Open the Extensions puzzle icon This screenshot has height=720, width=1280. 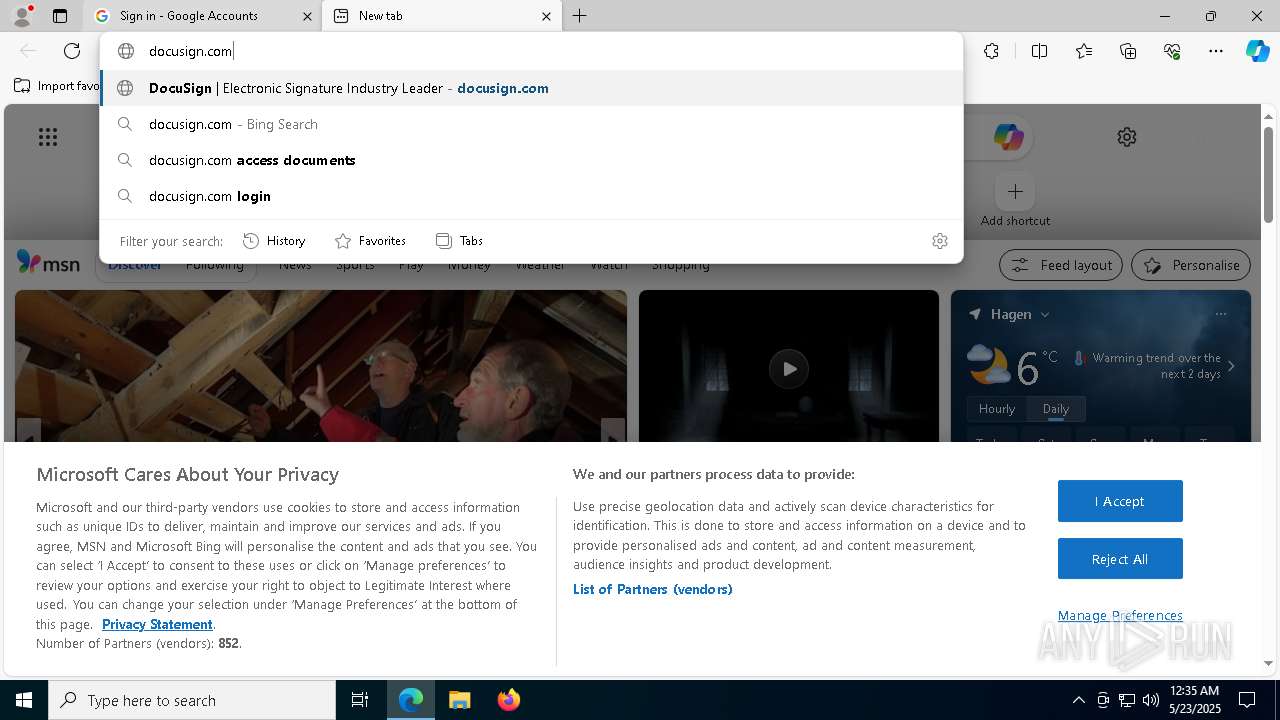[991, 51]
